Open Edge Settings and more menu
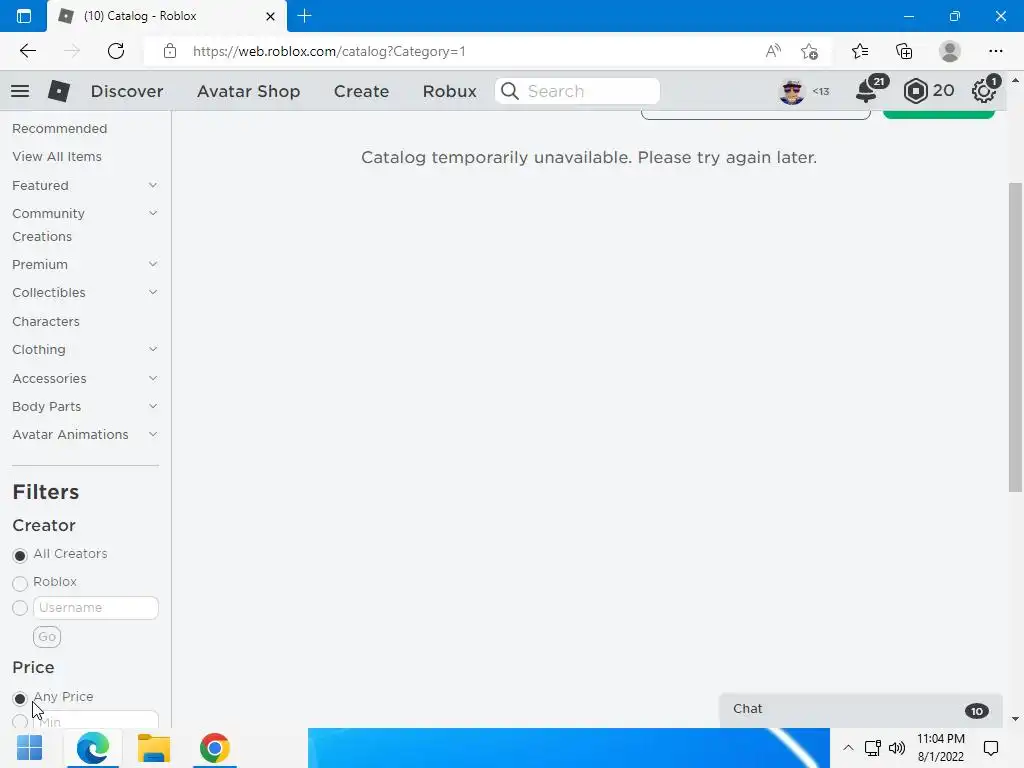 coord(995,51)
